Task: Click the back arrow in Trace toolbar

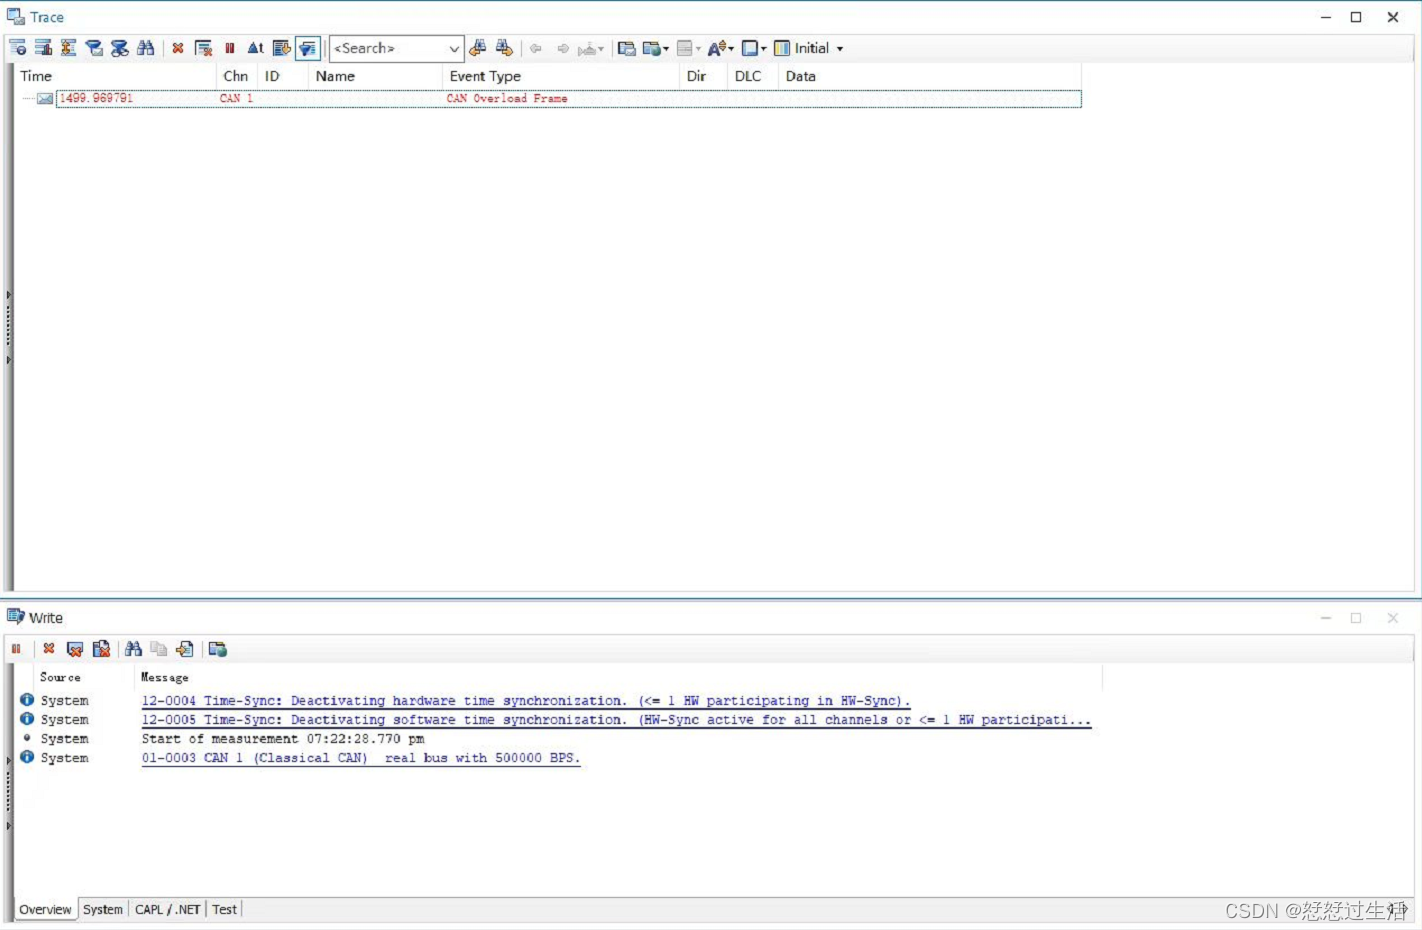Action: (x=536, y=48)
